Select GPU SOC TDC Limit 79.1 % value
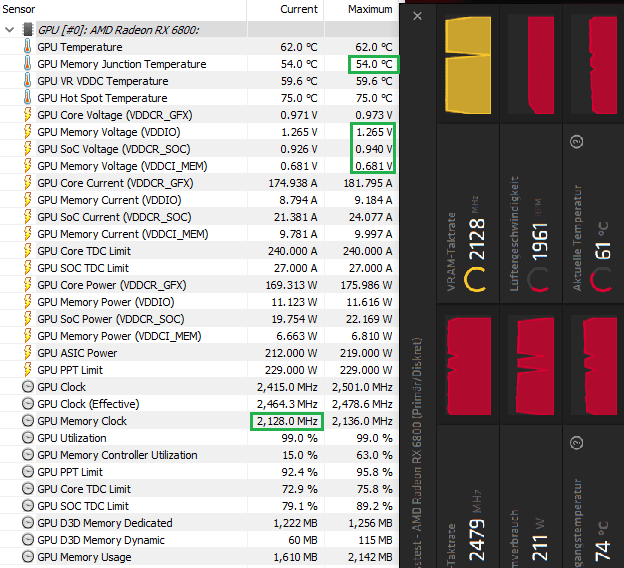This screenshot has height=568, width=624. tap(299, 506)
